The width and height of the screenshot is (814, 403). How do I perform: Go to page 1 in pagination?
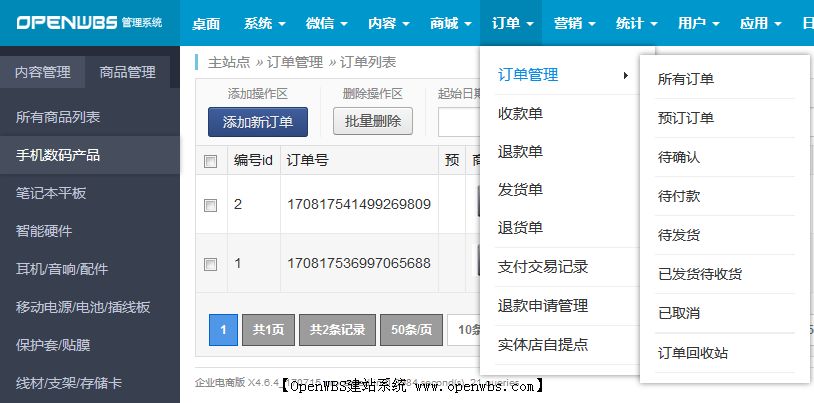click(223, 330)
